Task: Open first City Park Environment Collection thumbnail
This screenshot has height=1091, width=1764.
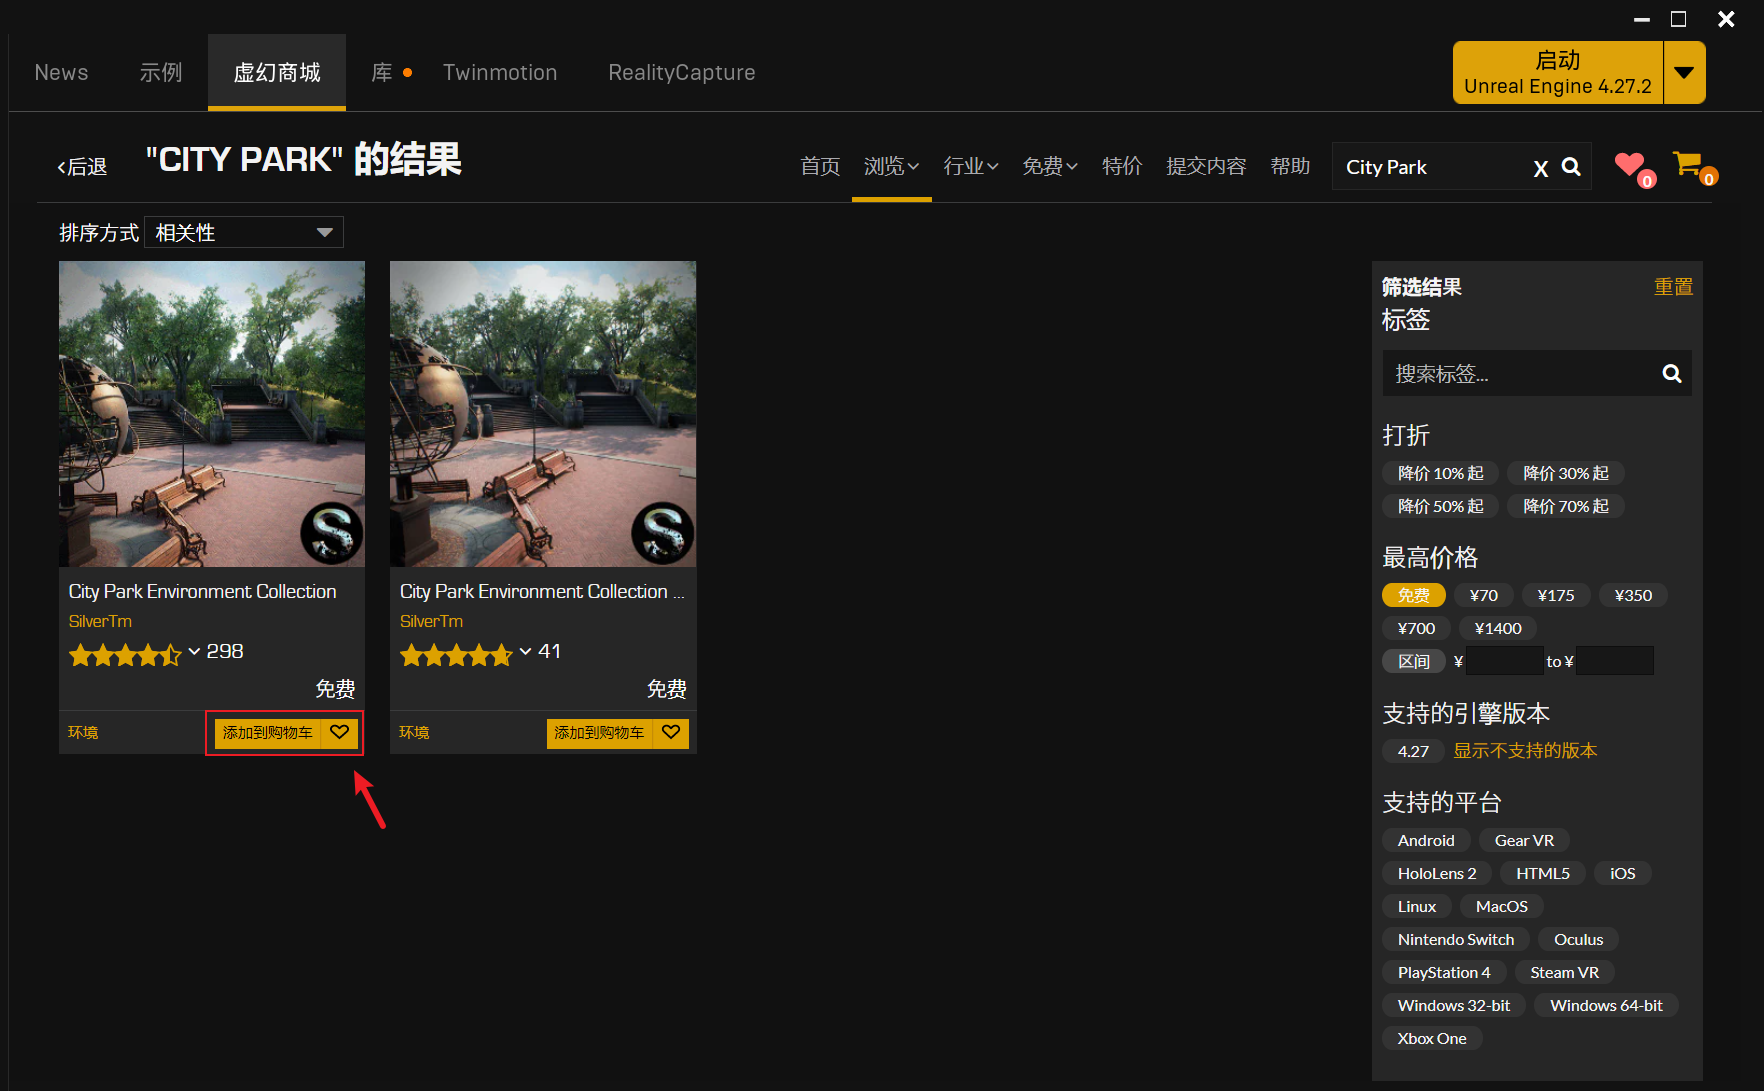Action: tap(212, 414)
